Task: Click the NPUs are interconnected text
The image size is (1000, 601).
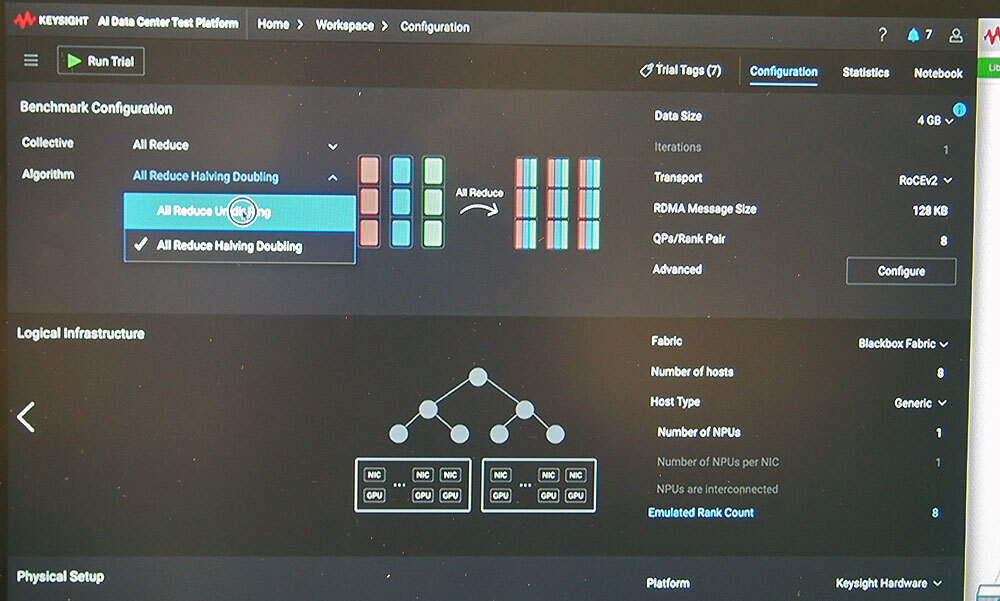Action: click(x=717, y=489)
